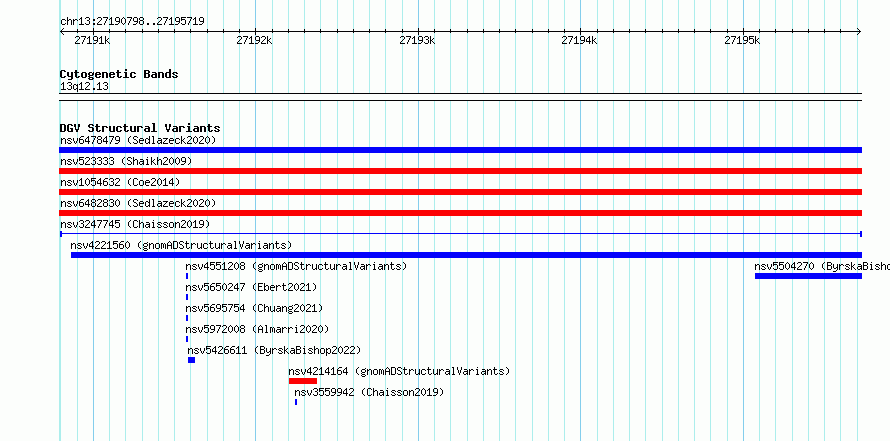
Task: Click the right arrowhead of the ruler
Action: point(859,31)
